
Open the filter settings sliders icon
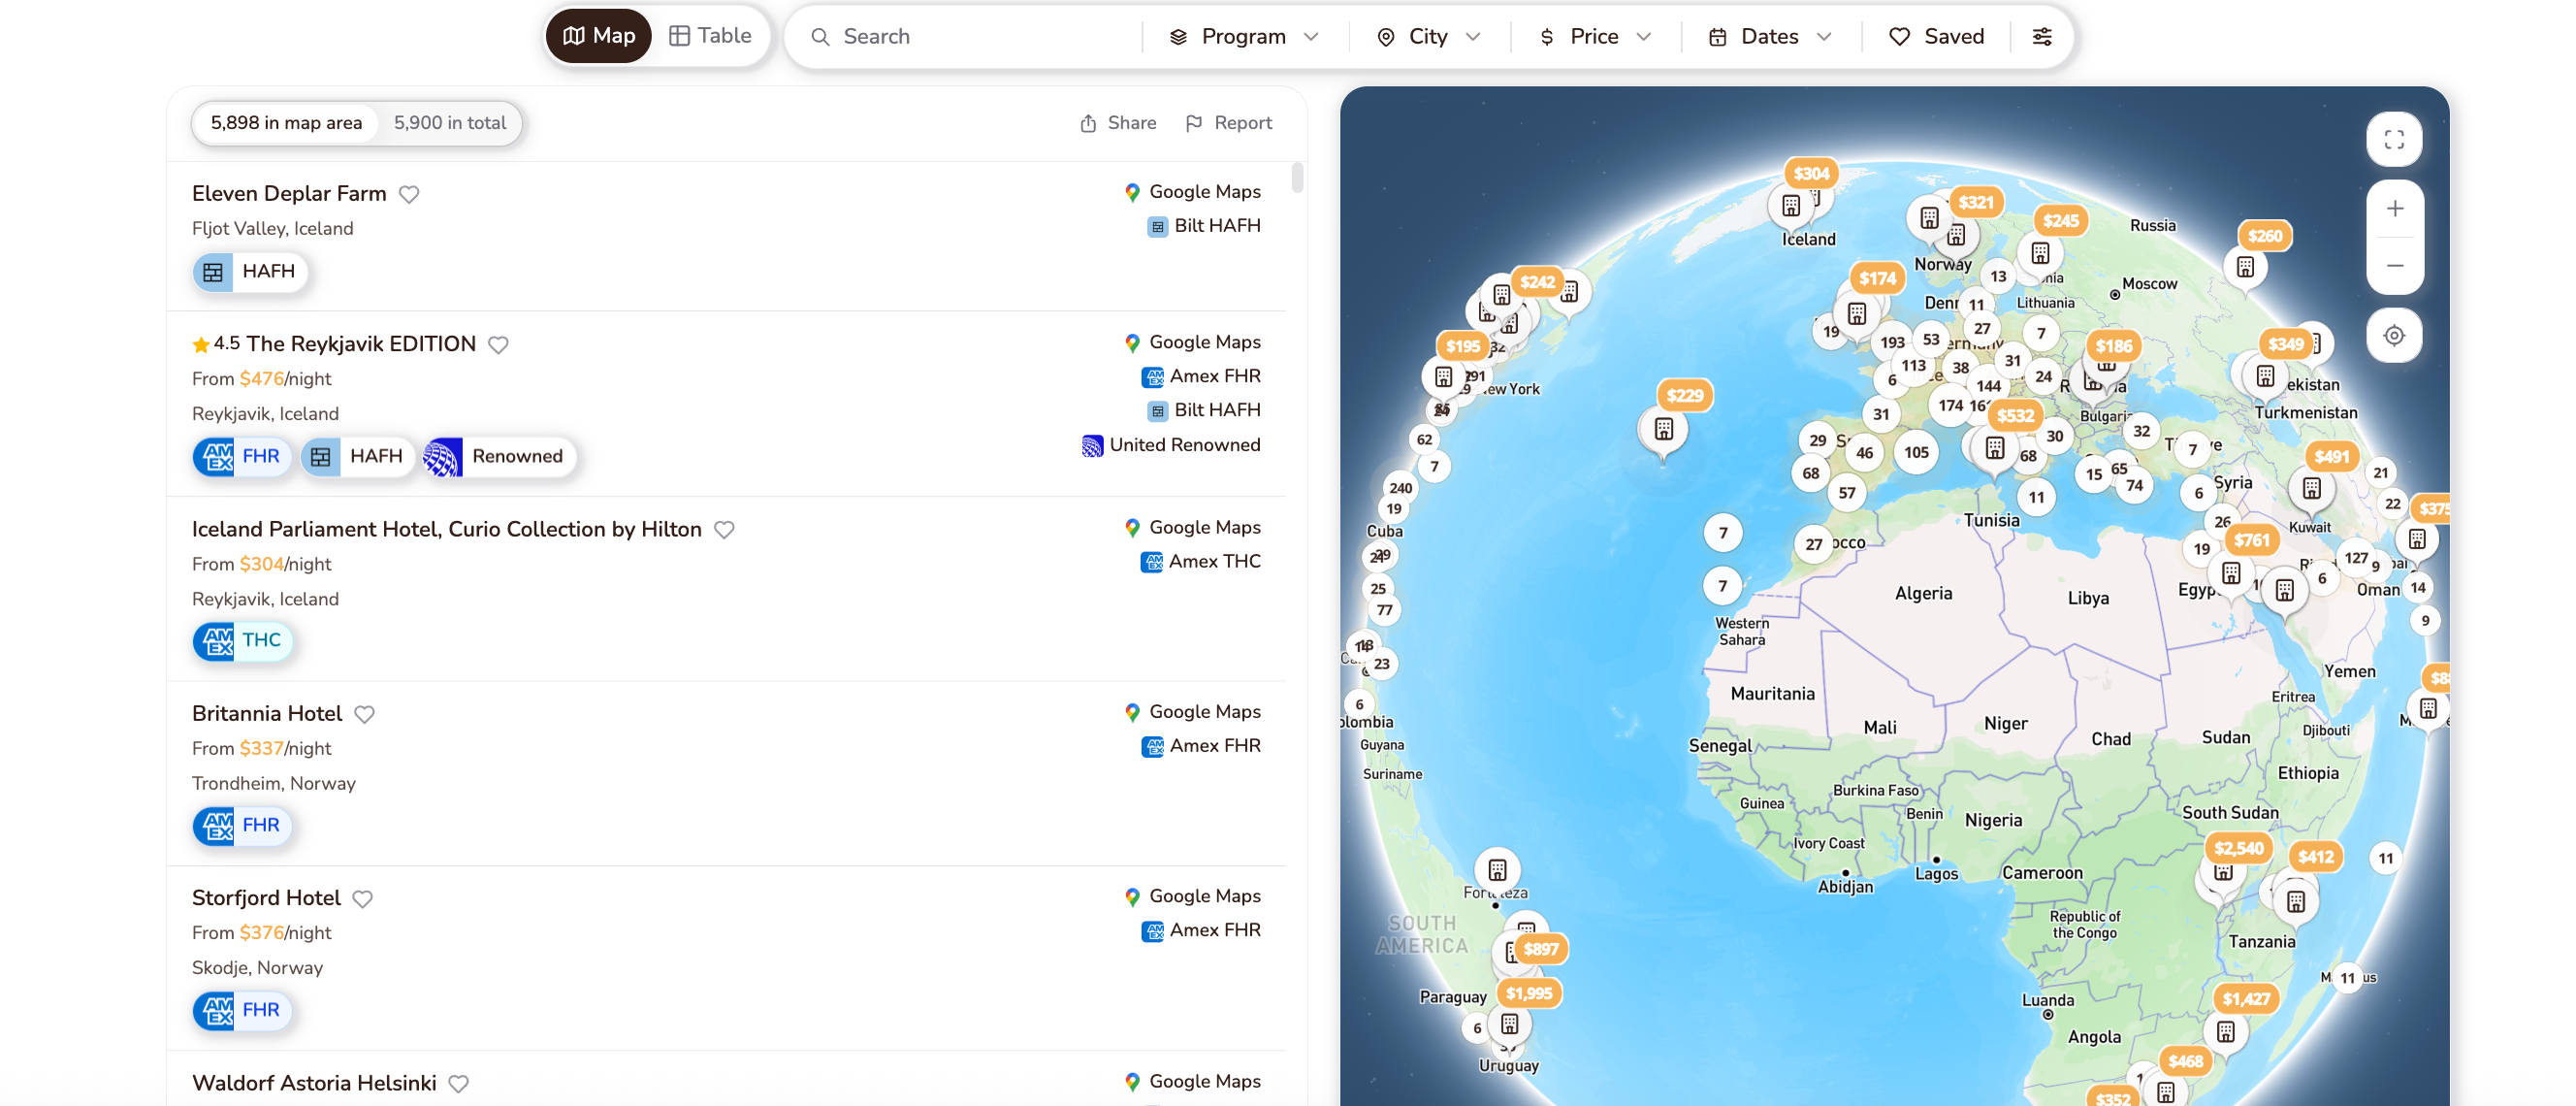click(x=2042, y=36)
